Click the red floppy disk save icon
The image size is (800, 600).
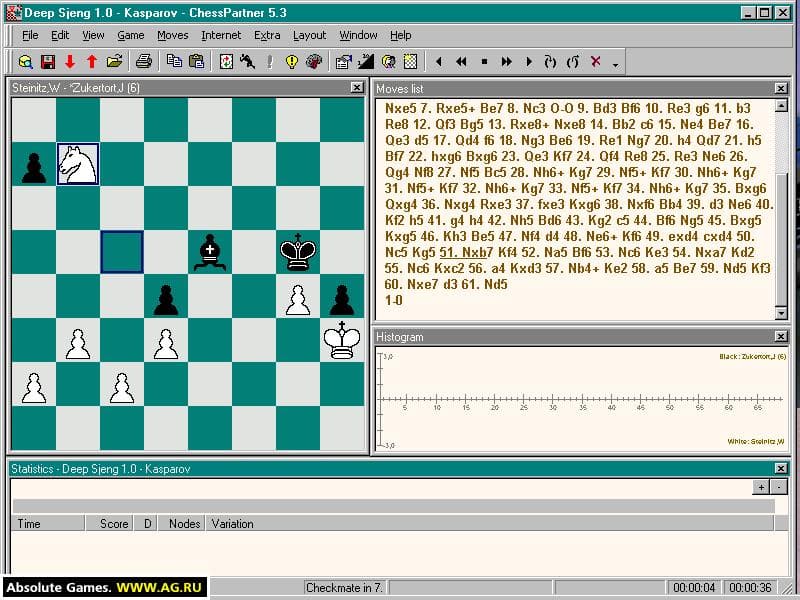[48, 62]
